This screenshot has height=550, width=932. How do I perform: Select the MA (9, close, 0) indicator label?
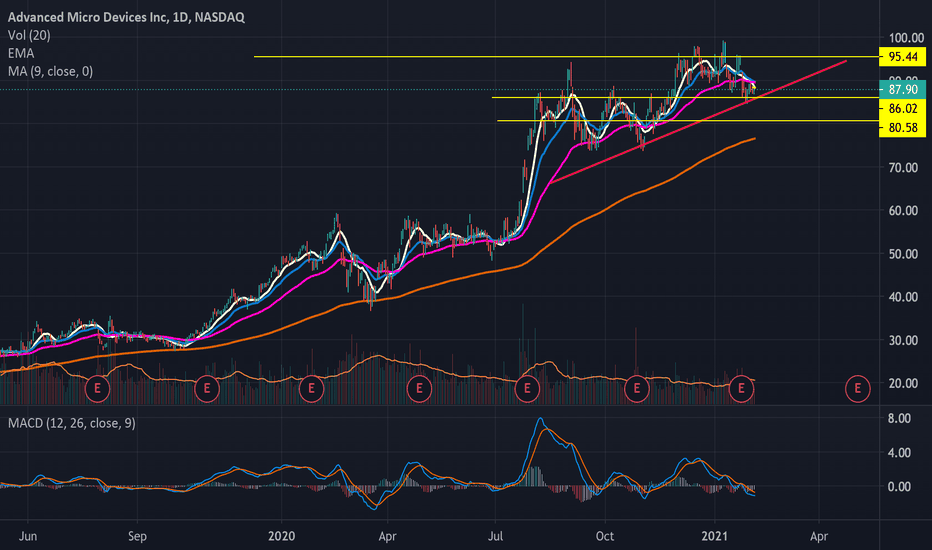pos(51,71)
